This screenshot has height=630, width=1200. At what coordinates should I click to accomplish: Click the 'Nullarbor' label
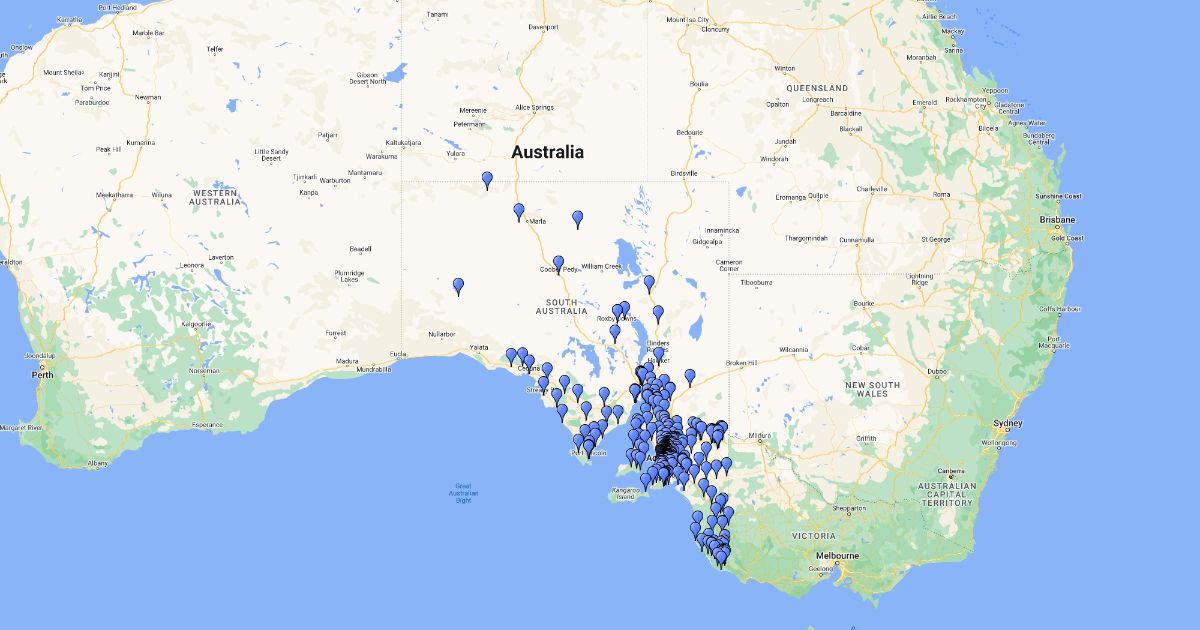441,333
